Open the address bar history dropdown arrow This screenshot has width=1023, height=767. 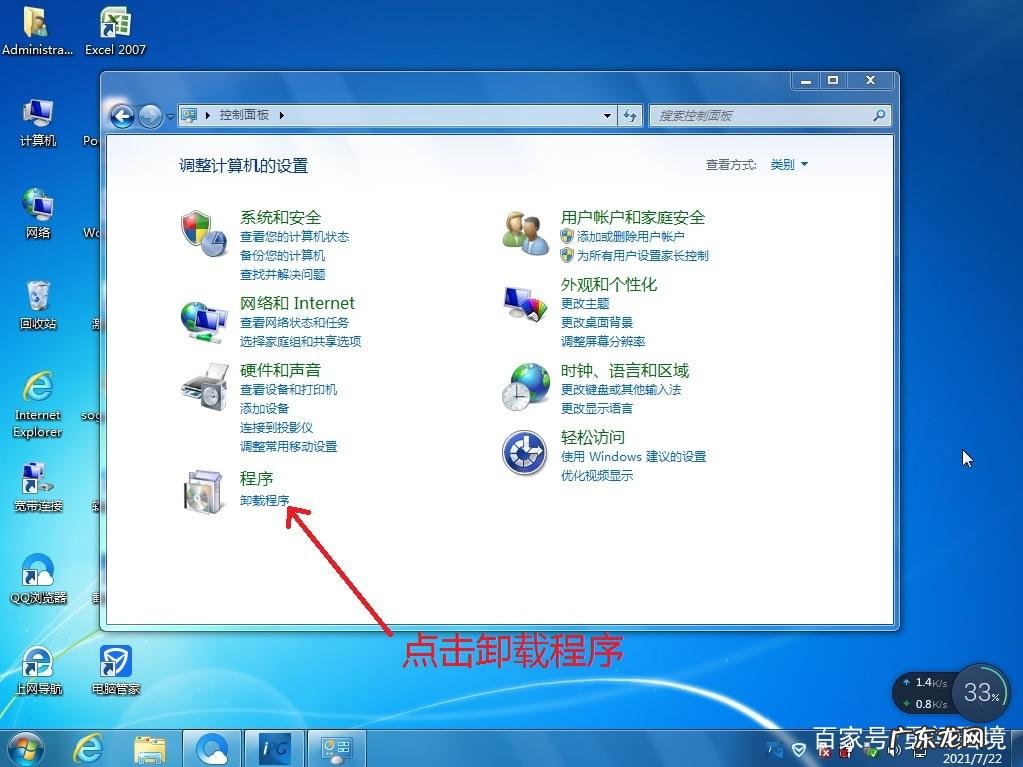(x=607, y=116)
